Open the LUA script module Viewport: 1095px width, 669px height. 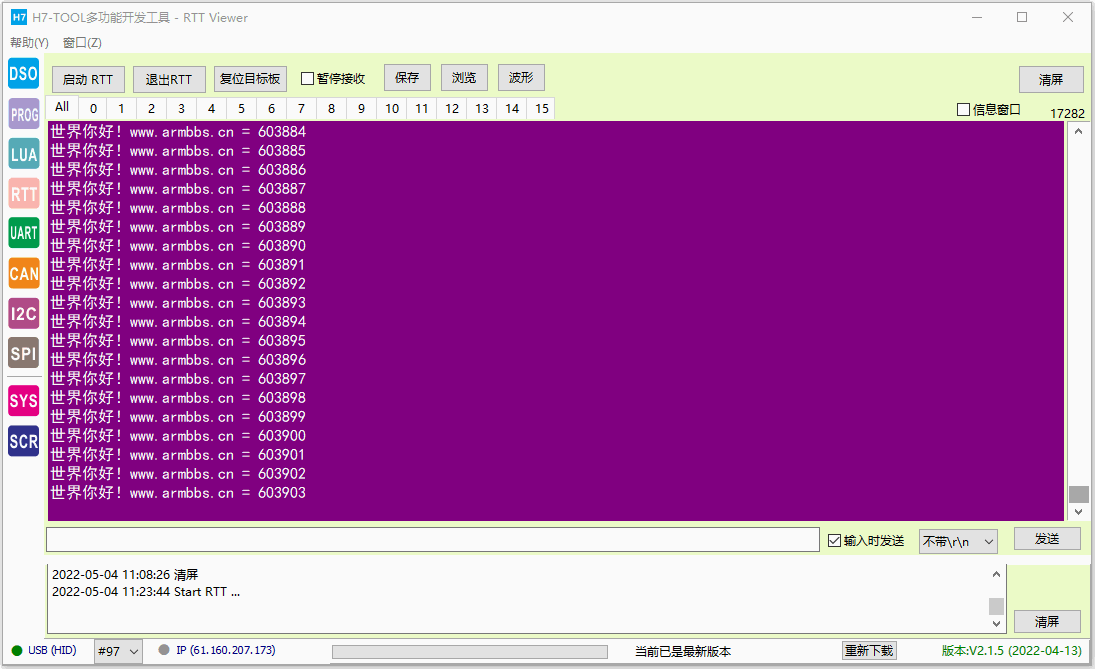tap(24, 154)
